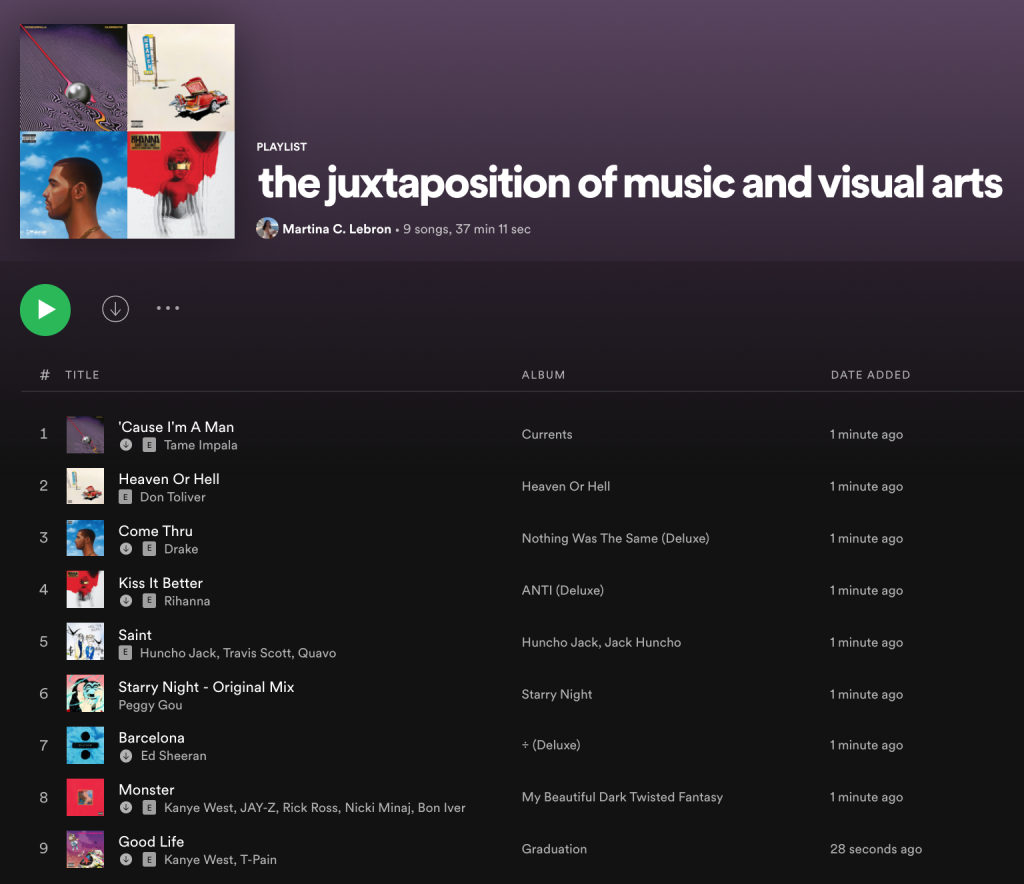The height and width of the screenshot is (884, 1024).
Task: Open artist T-Pain
Action: point(258,860)
